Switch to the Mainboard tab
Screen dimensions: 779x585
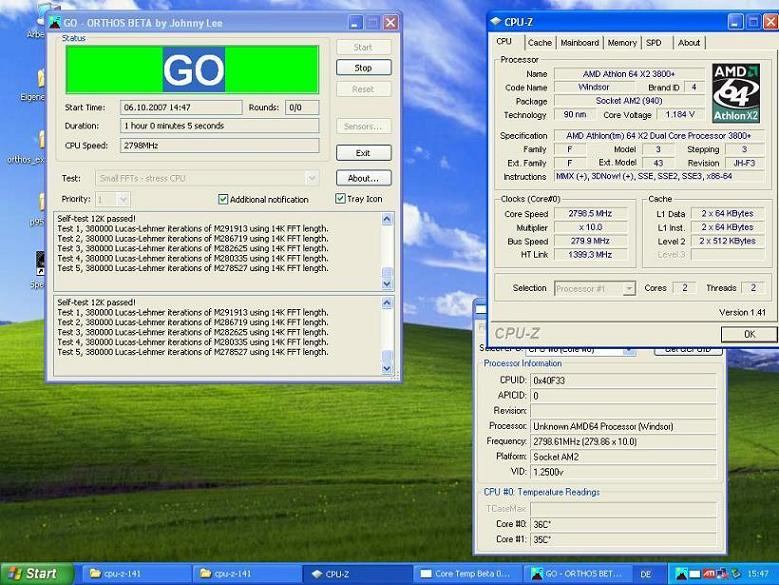click(579, 43)
